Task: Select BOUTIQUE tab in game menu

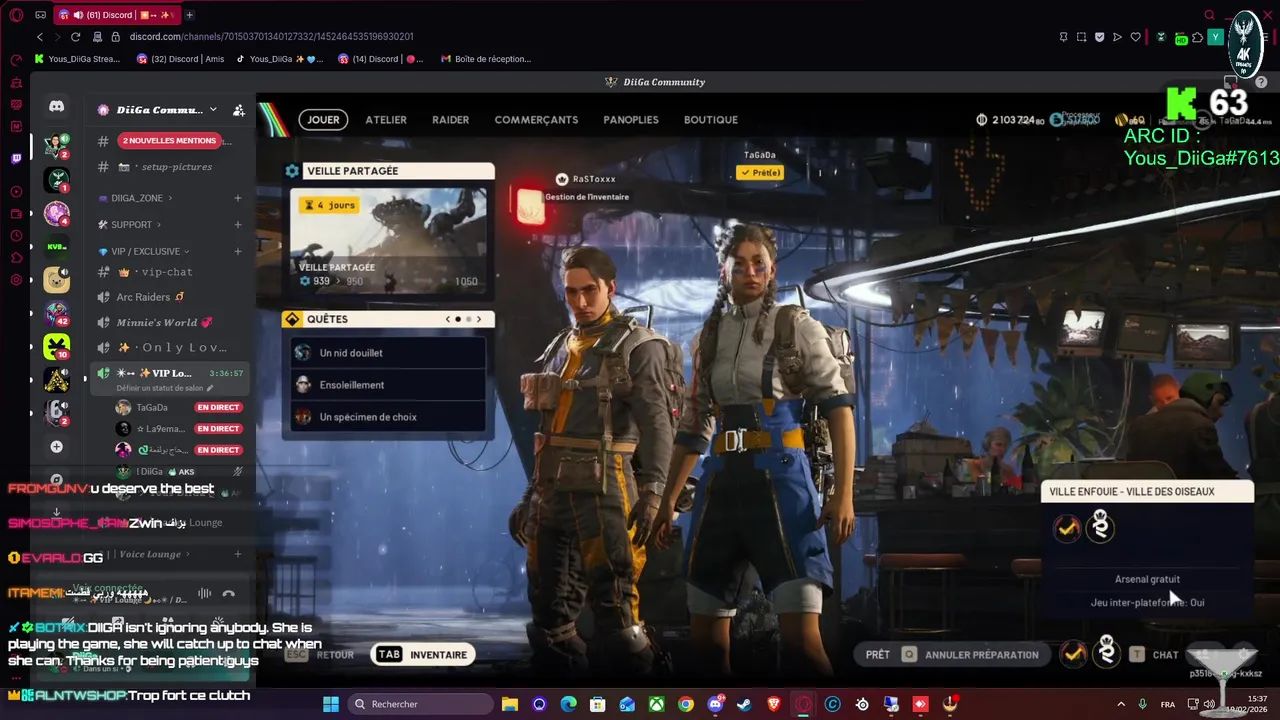Action: [x=711, y=120]
